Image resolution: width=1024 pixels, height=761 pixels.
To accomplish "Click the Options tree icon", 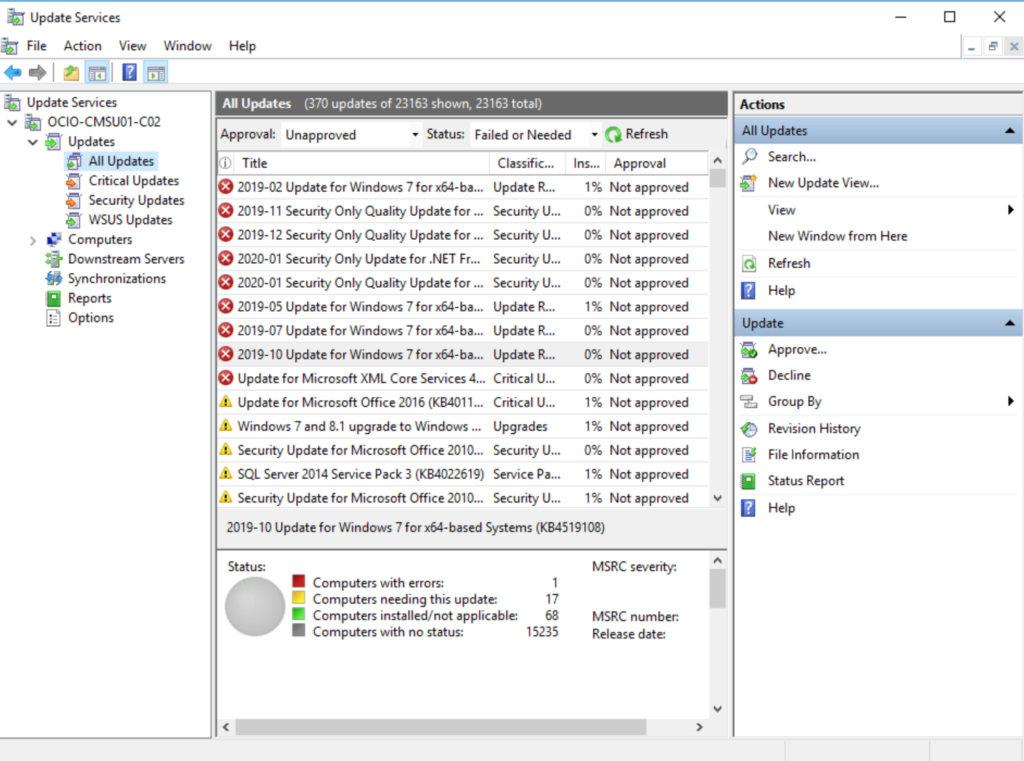I will point(54,318).
